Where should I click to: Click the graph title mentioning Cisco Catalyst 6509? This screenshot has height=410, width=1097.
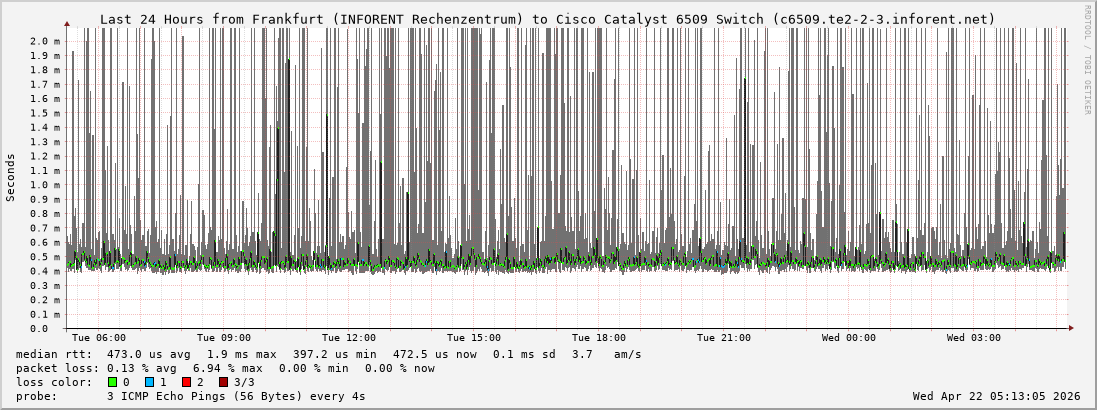pyautogui.click(x=547, y=19)
